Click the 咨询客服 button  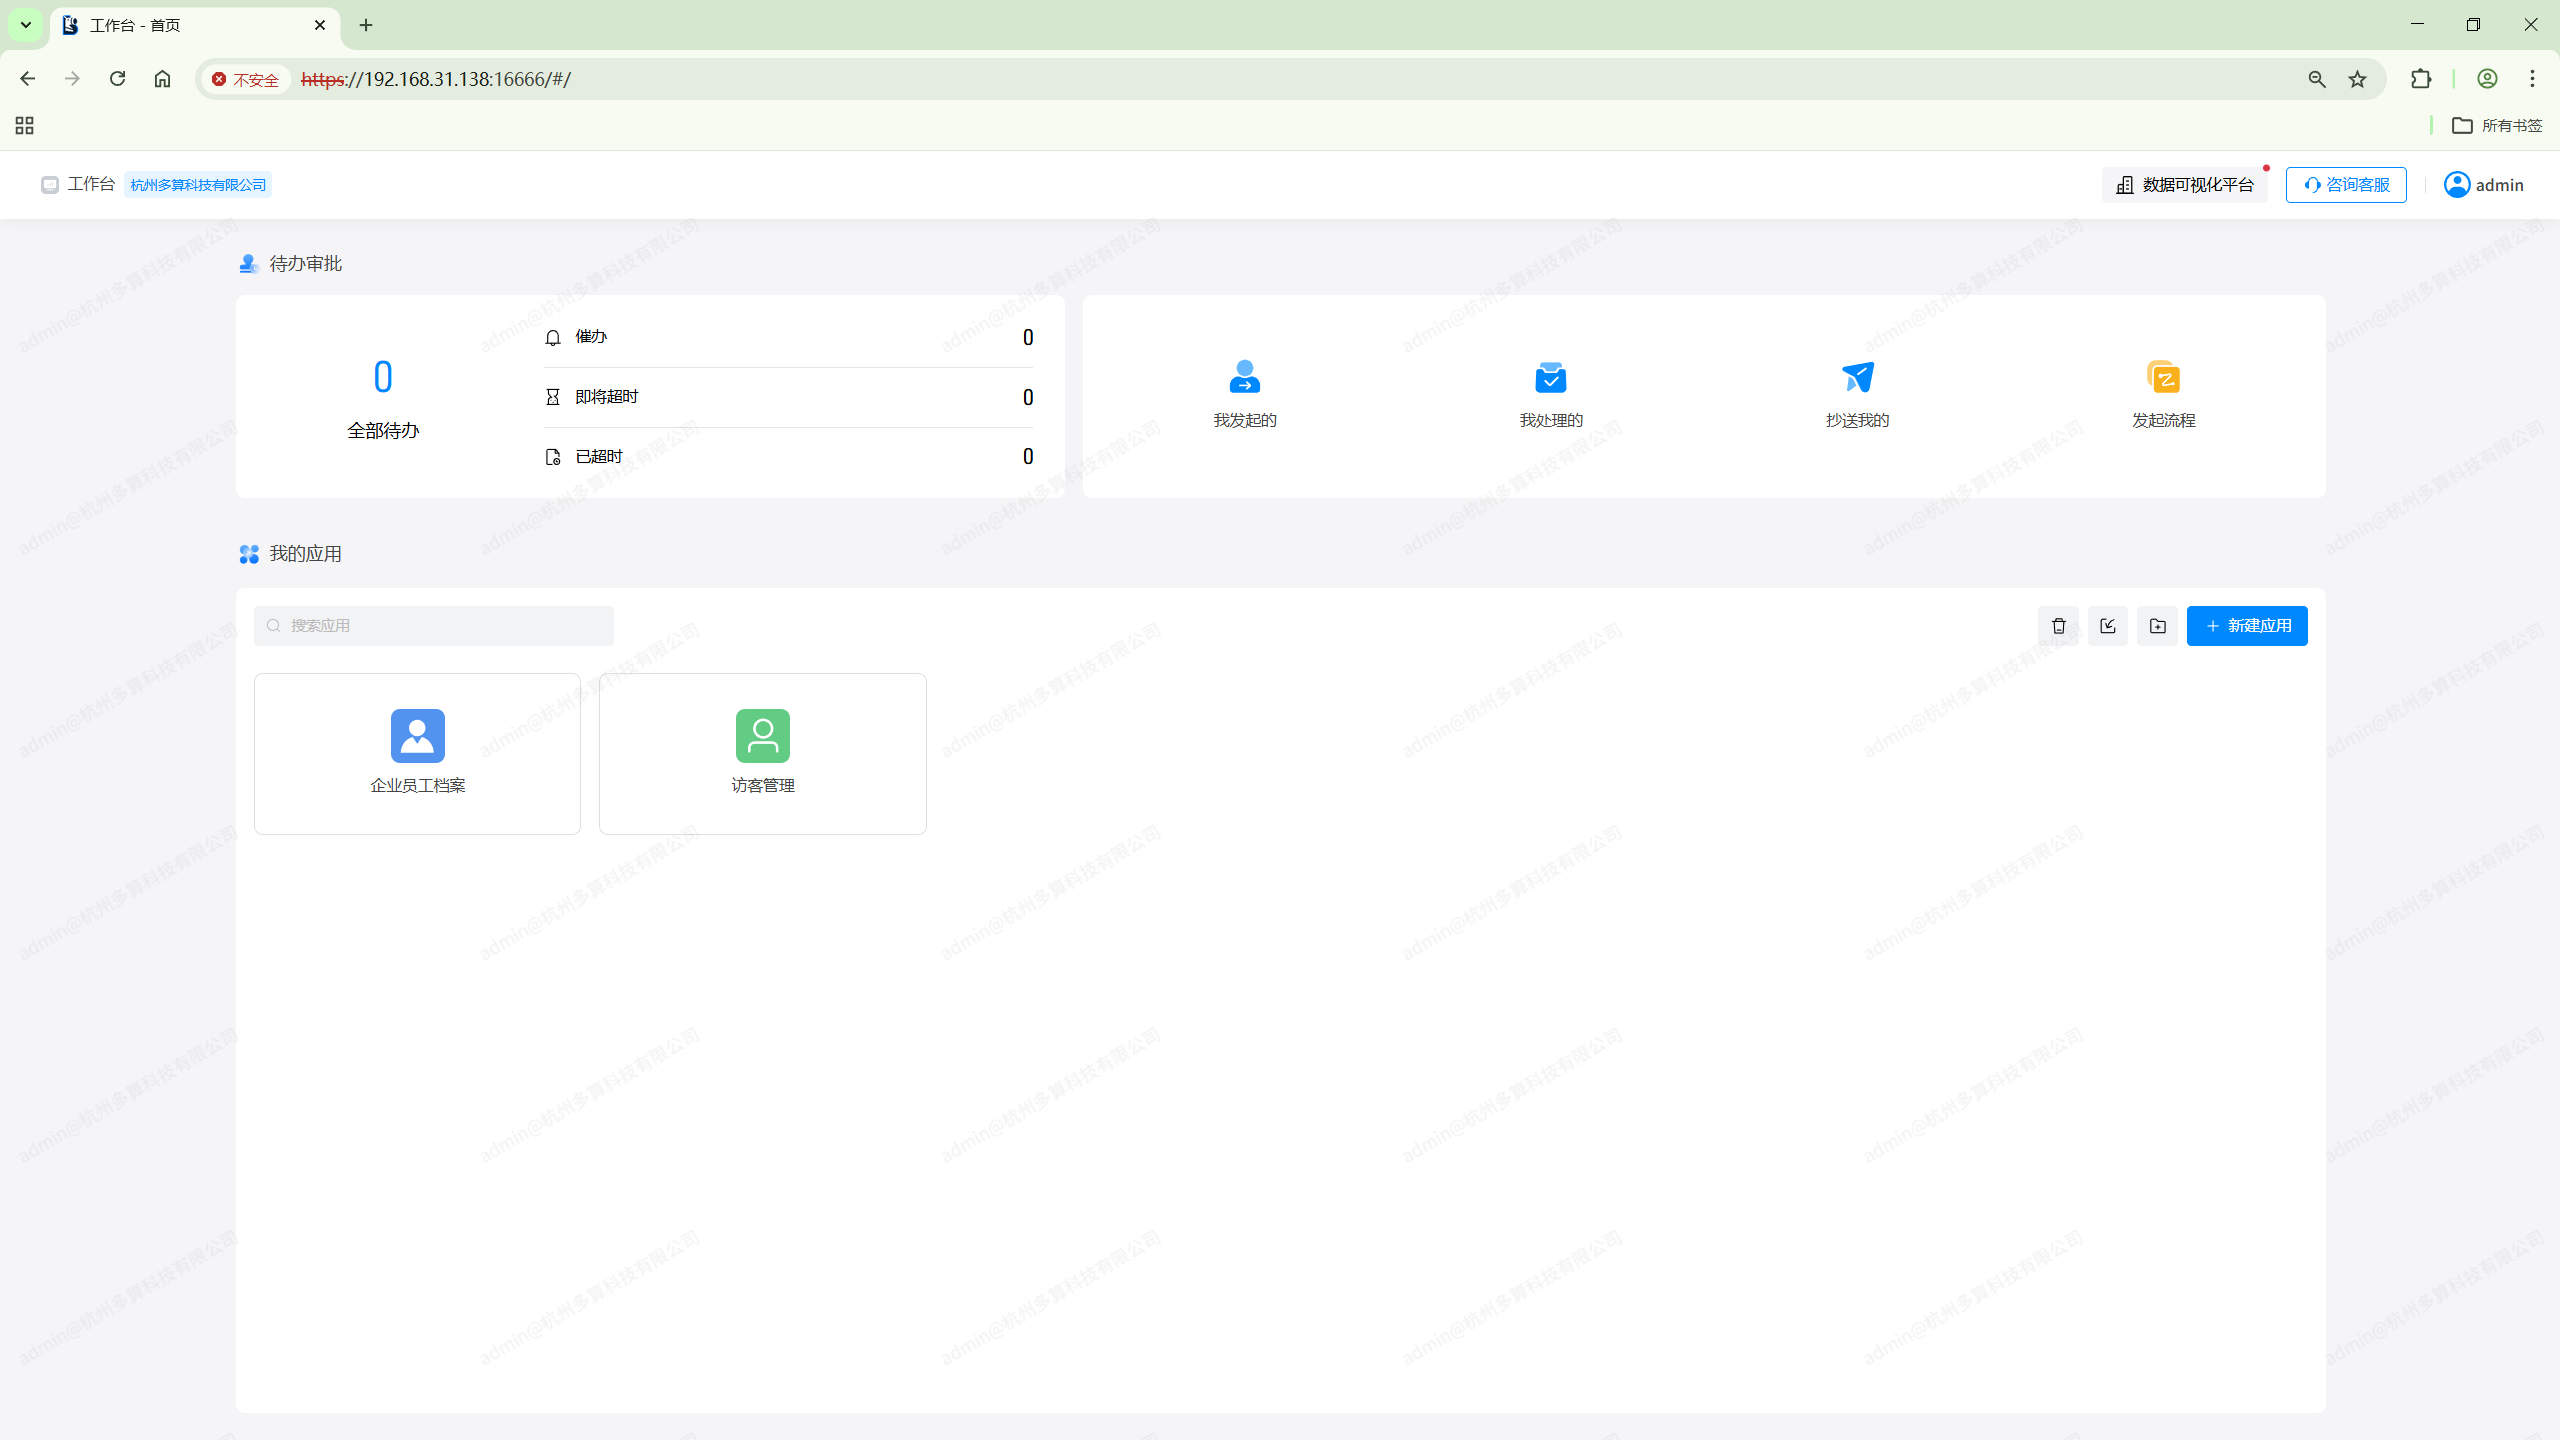(x=2345, y=185)
